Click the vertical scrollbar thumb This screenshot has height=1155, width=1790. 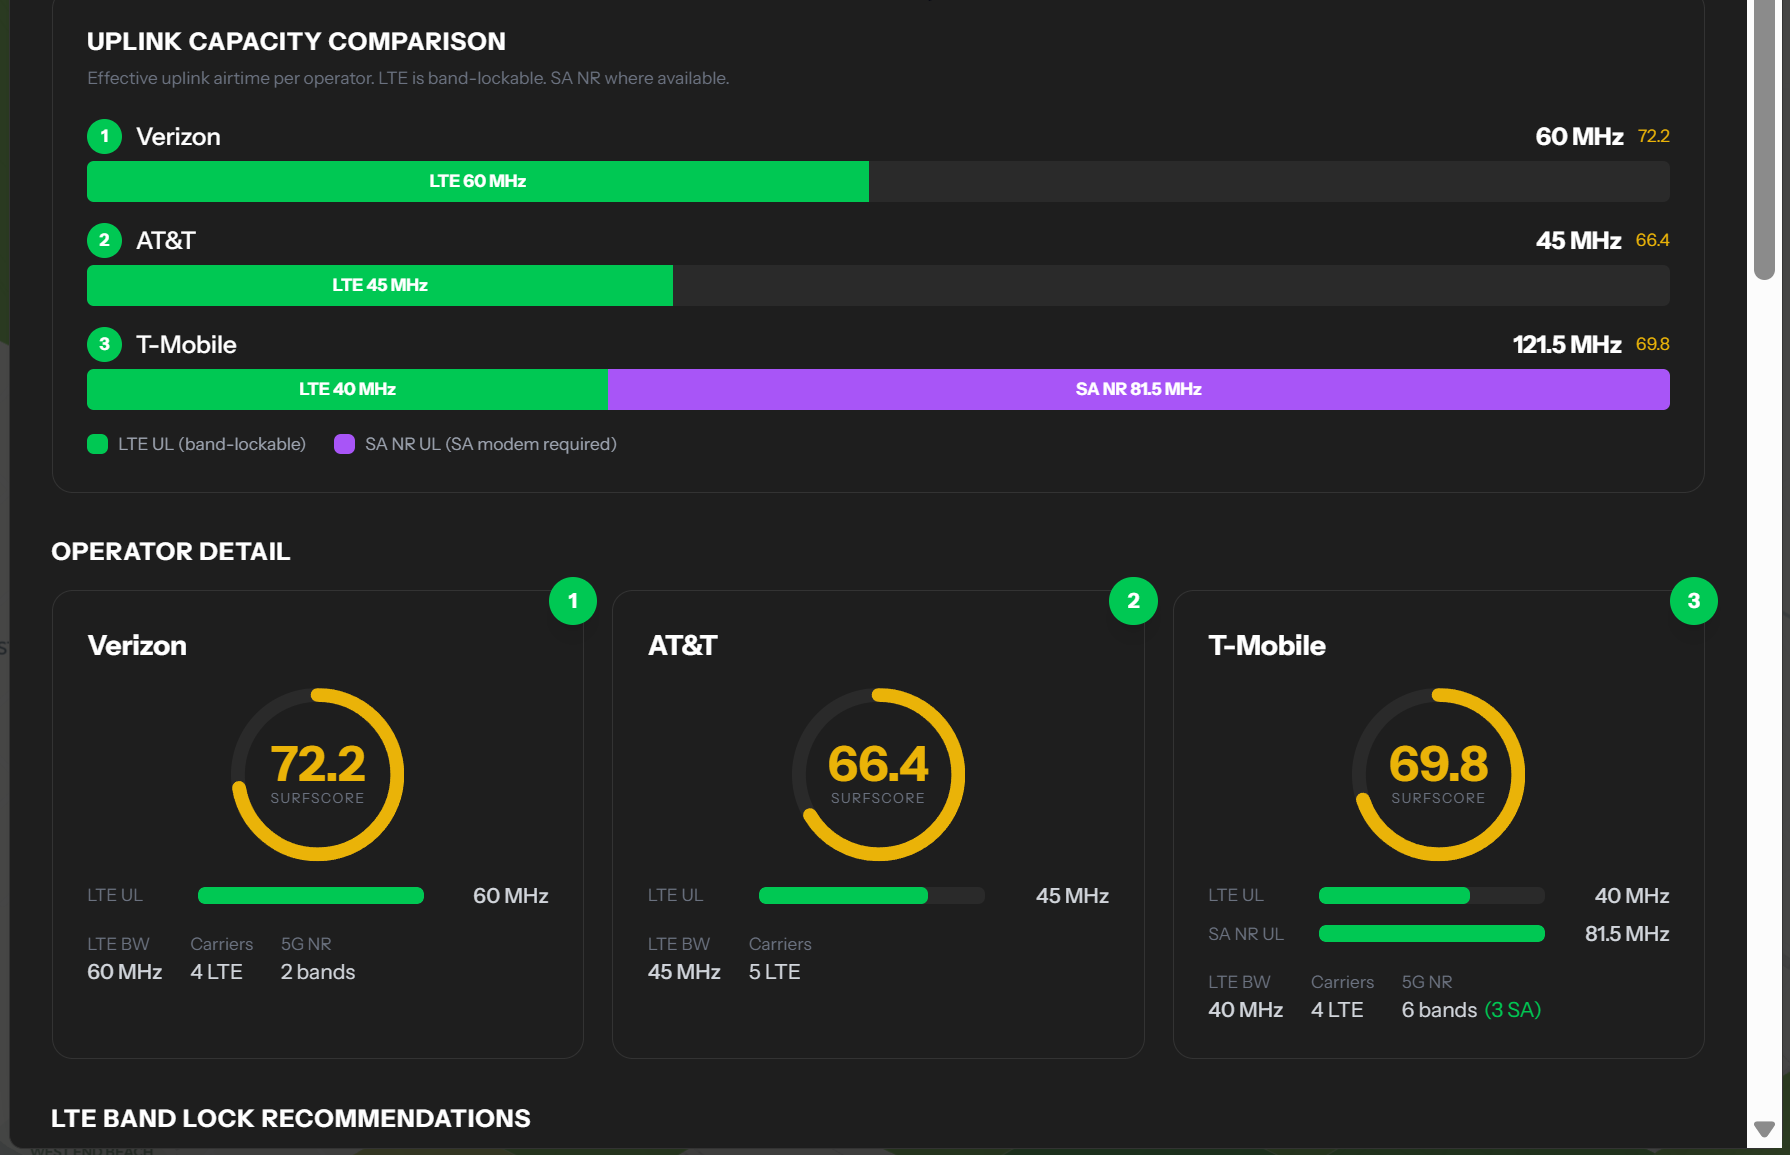pyautogui.click(x=1765, y=140)
